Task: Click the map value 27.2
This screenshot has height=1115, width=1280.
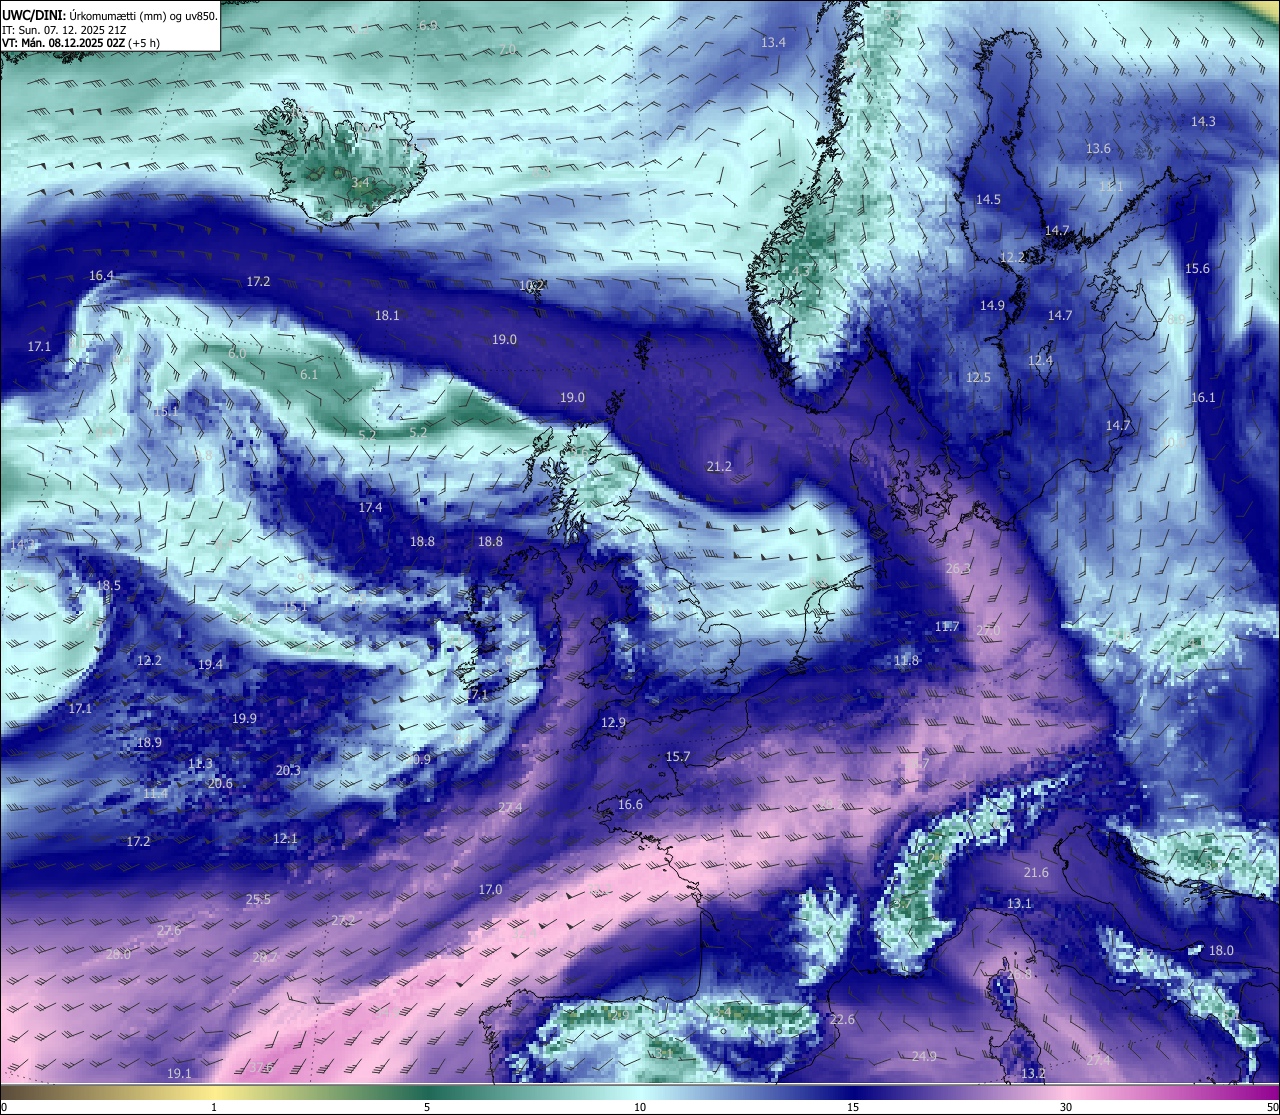Action: (343, 920)
